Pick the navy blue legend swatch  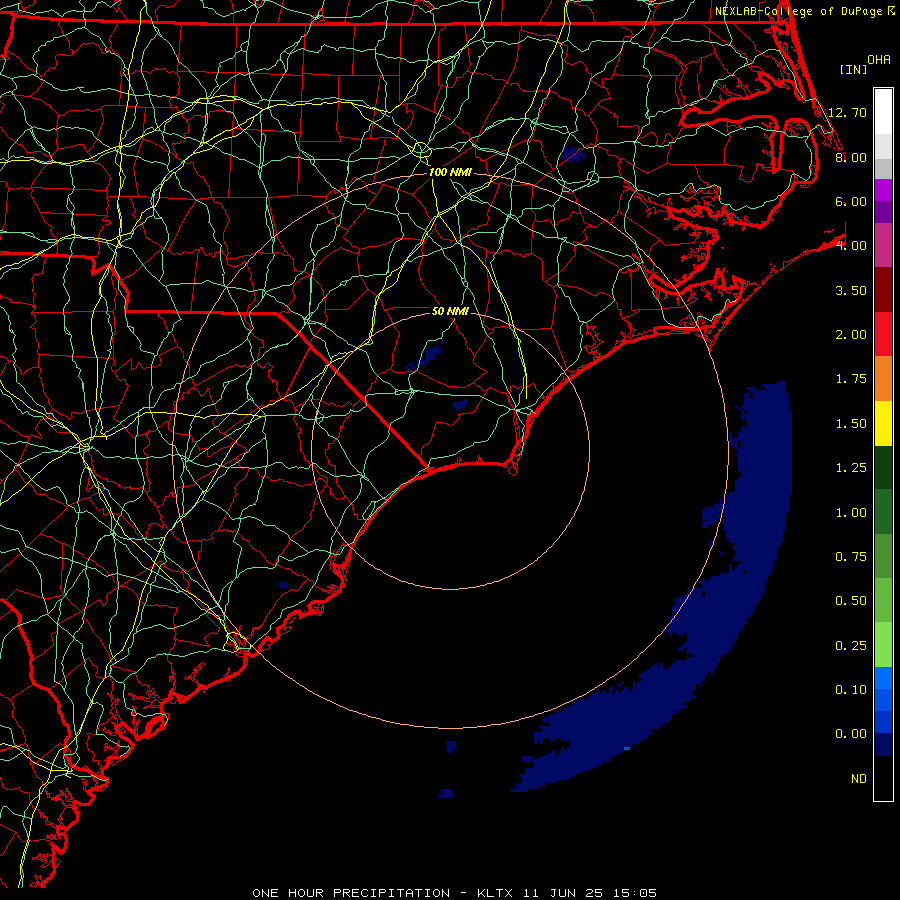coord(883,745)
